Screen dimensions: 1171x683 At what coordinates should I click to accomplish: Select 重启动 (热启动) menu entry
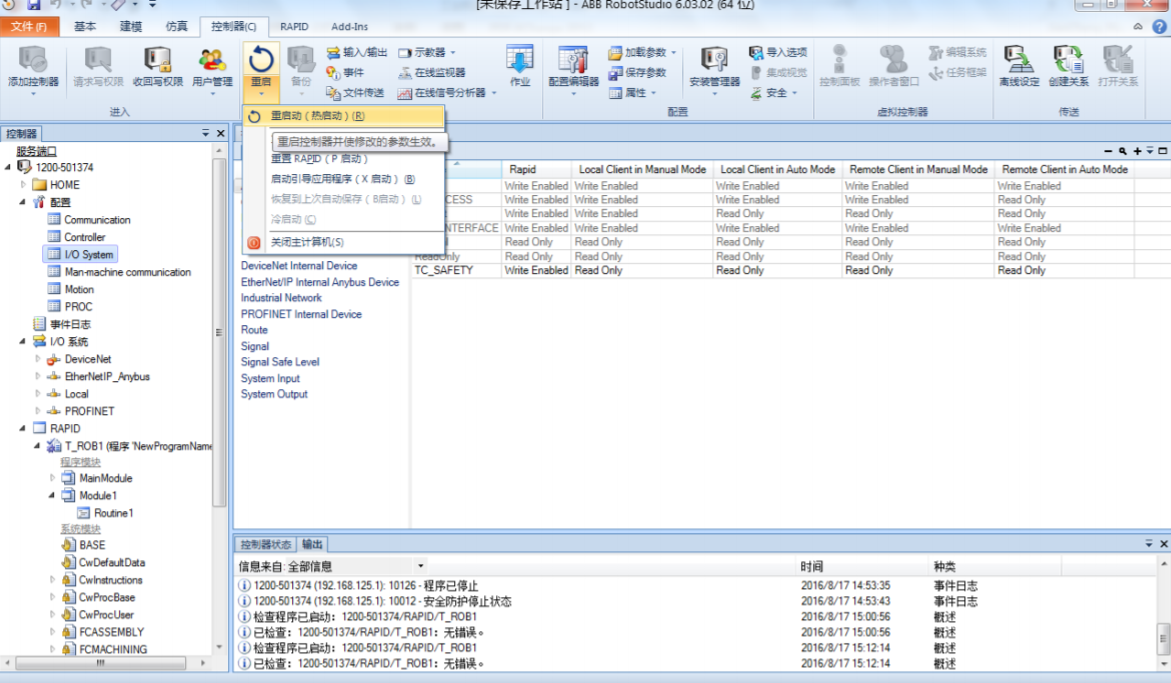[x=344, y=116]
